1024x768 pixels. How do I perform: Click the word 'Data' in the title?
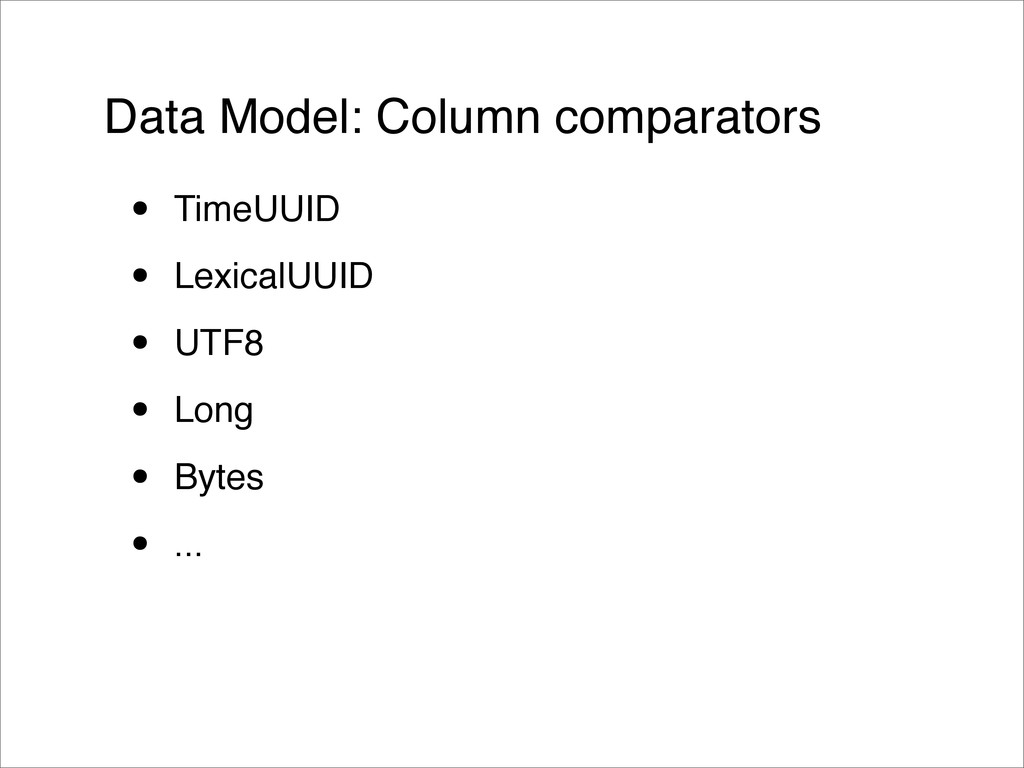pos(154,117)
